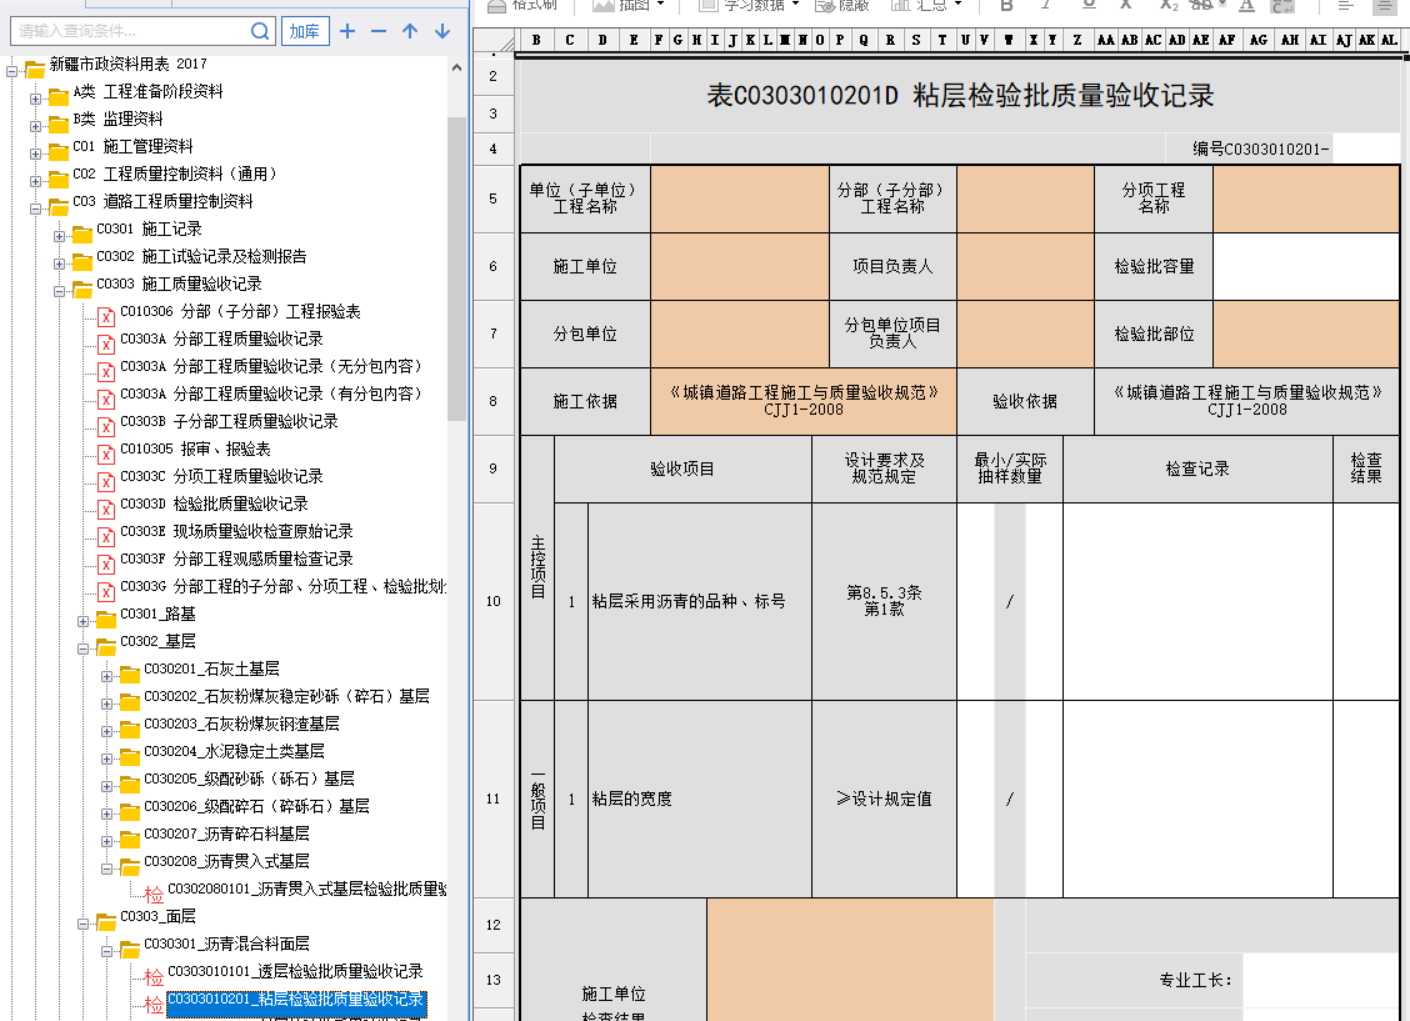Image resolution: width=1410 pixels, height=1021 pixels.
Task: Select C0303F 分部工程观感质量检查记录
Action: tap(236, 559)
